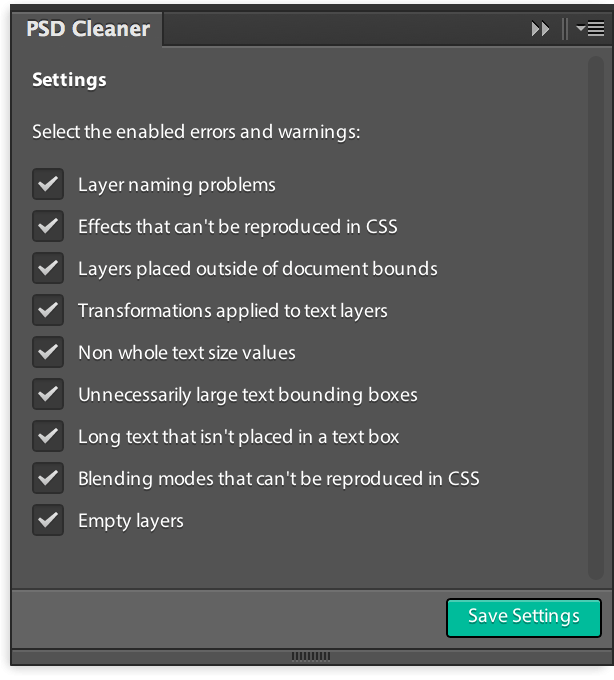
Task: Select the PSD Cleaner tab
Action: coord(88,29)
